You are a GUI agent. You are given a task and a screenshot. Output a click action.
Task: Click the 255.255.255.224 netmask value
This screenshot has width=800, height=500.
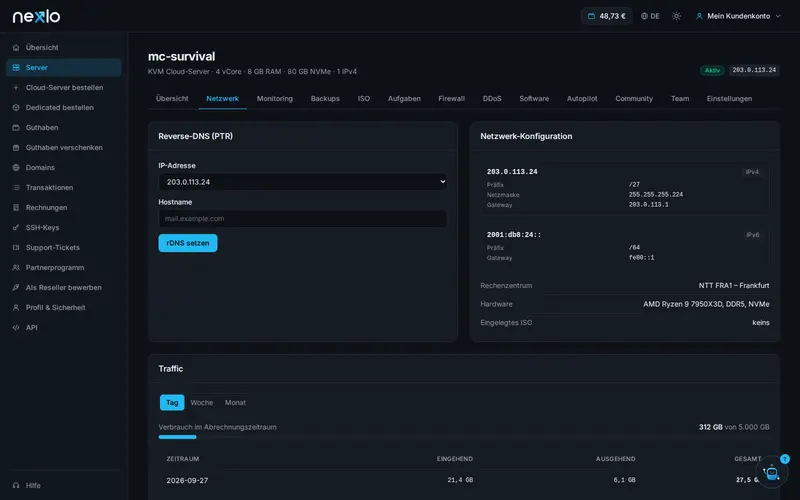[x=656, y=194]
